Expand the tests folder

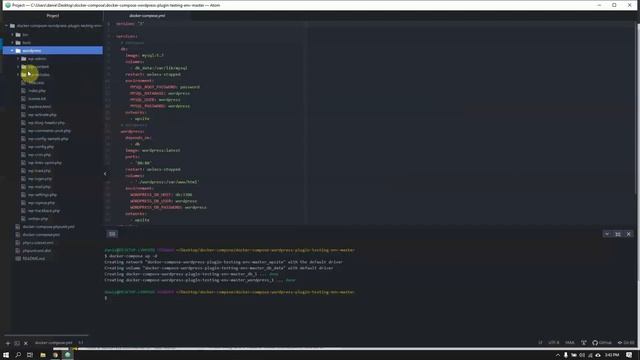(x=12, y=42)
